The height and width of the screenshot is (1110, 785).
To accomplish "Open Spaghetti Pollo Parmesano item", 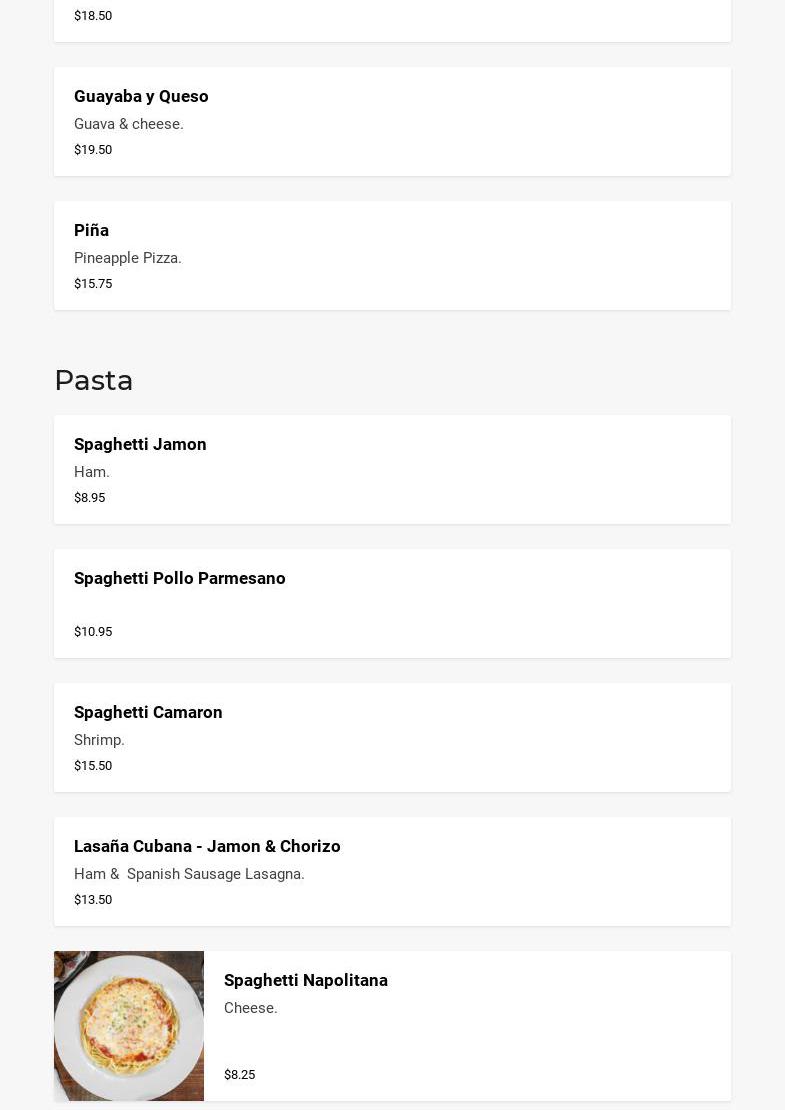I will coord(180,579).
